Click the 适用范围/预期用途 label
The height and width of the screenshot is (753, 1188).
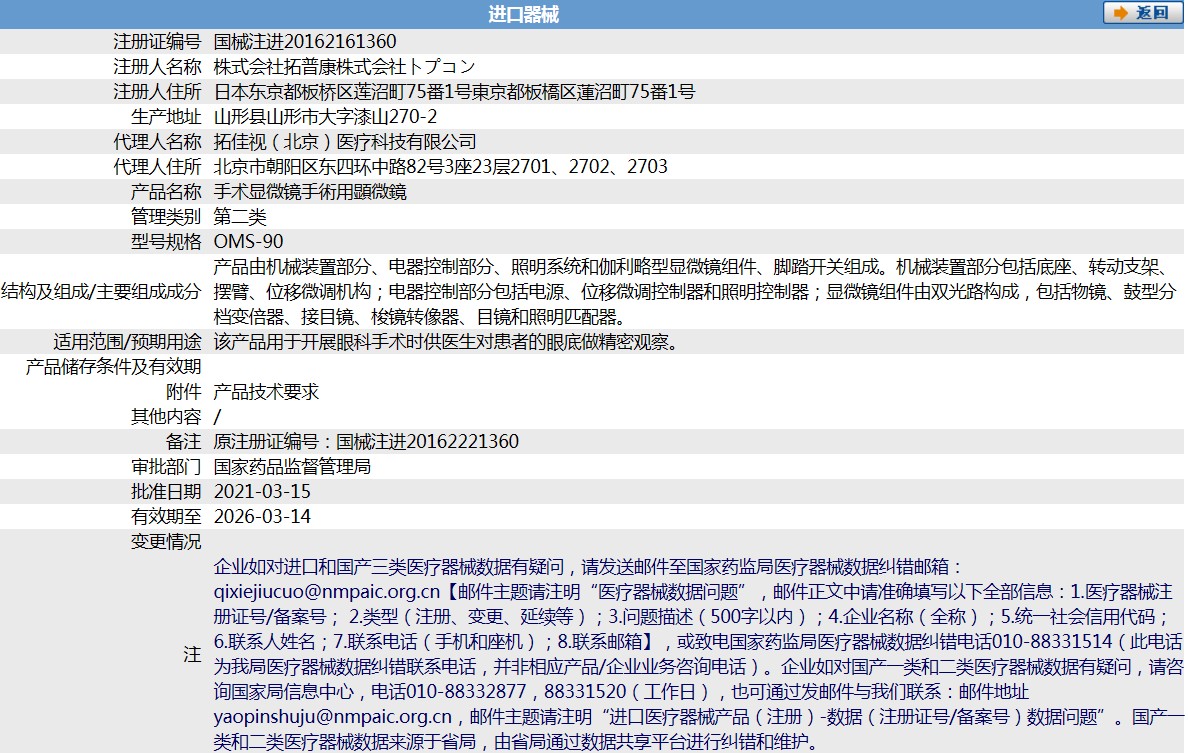click(127, 342)
